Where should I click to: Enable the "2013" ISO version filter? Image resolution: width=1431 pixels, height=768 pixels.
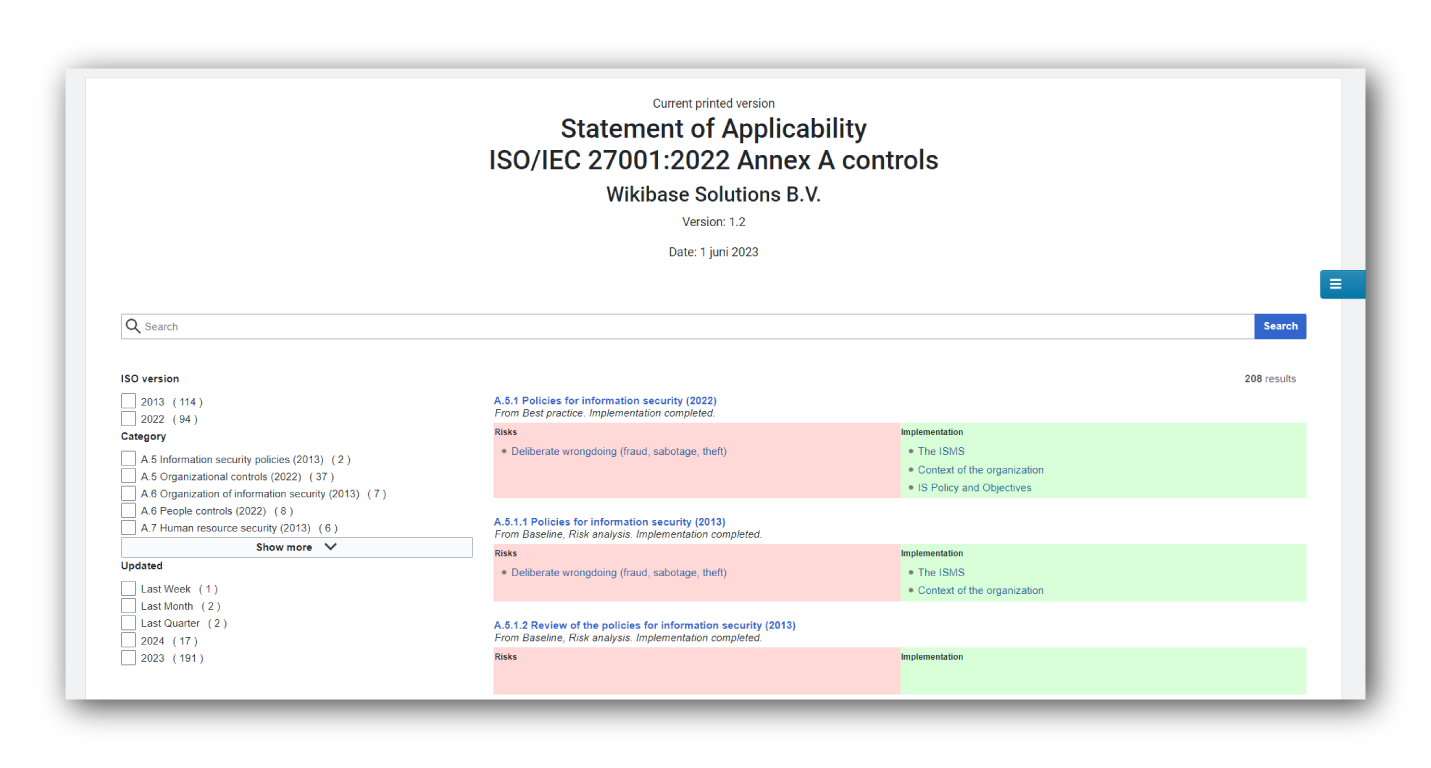128,401
